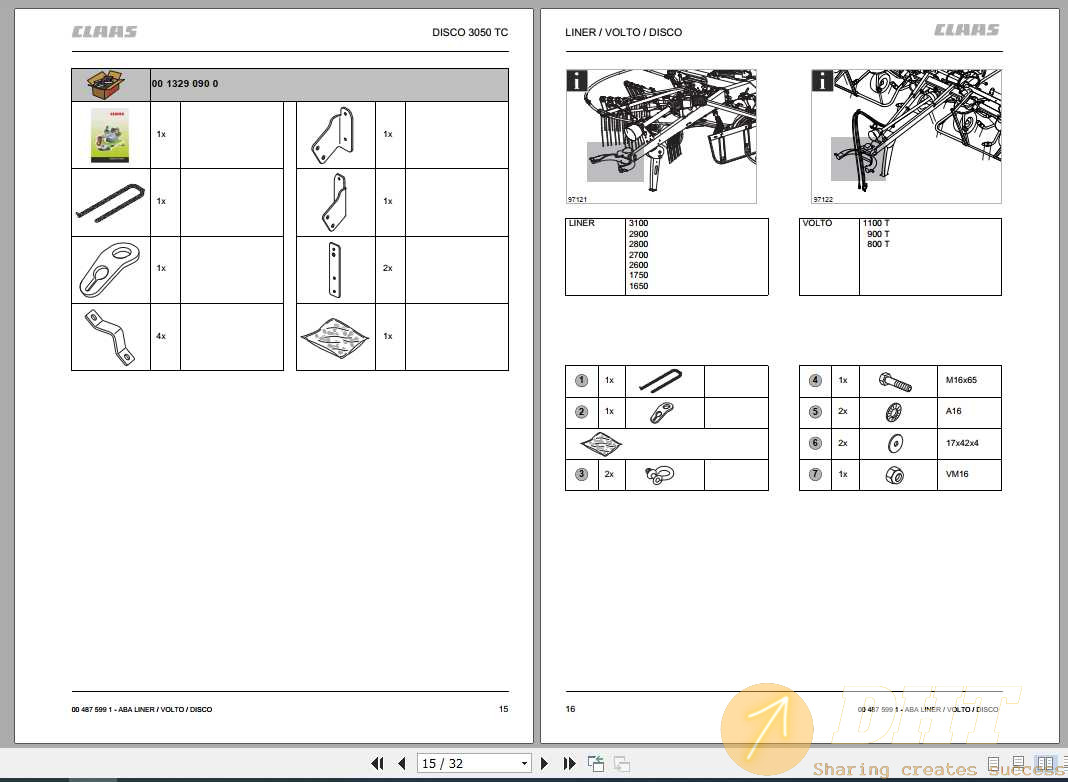Click the VOLTO tedder info illustration 97122
This screenshot has height=782, width=1068.
coord(906,136)
